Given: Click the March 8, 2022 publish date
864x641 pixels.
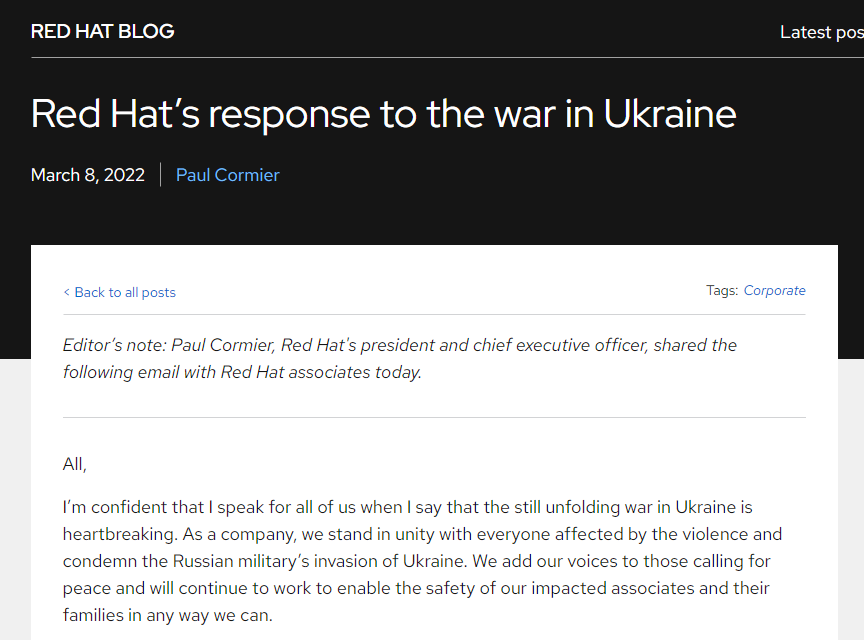Looking at the screenshot, I should pos(88,175).
